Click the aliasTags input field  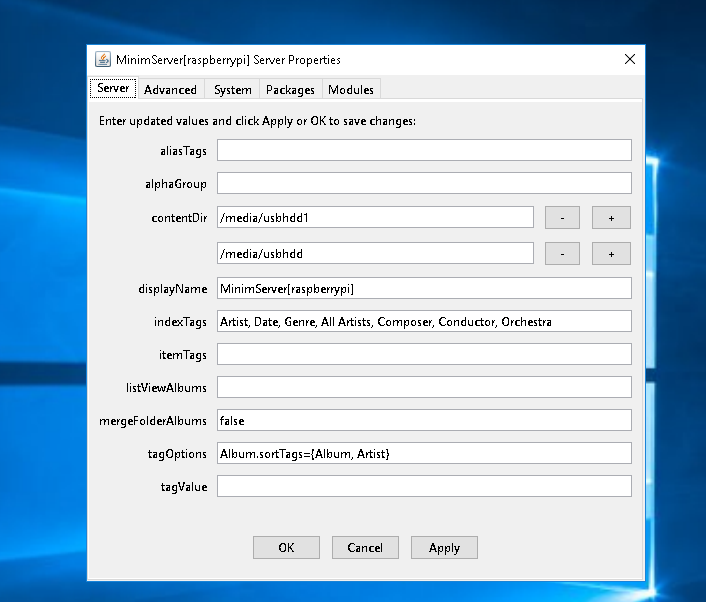pyautogui.click(x=425, y=151)
